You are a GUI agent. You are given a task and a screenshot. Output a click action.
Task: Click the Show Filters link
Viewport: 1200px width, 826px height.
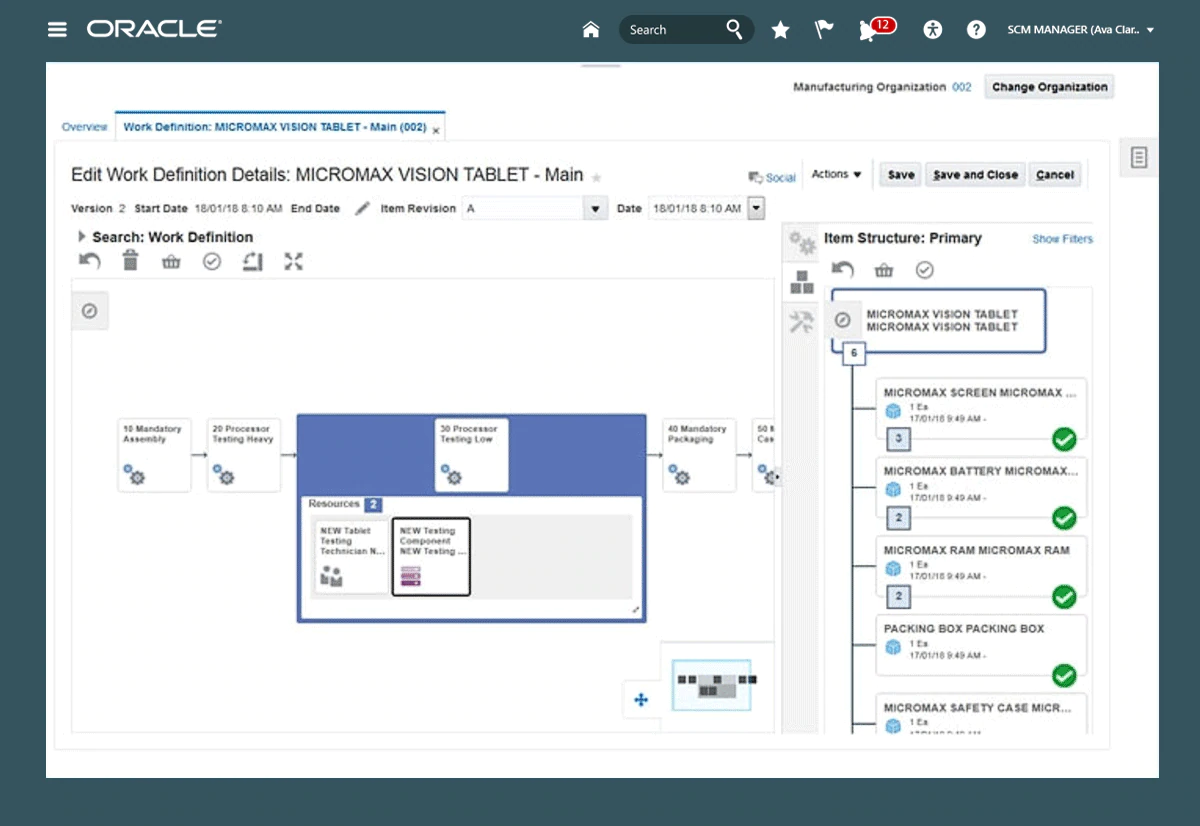click(x=1062, y=239)
